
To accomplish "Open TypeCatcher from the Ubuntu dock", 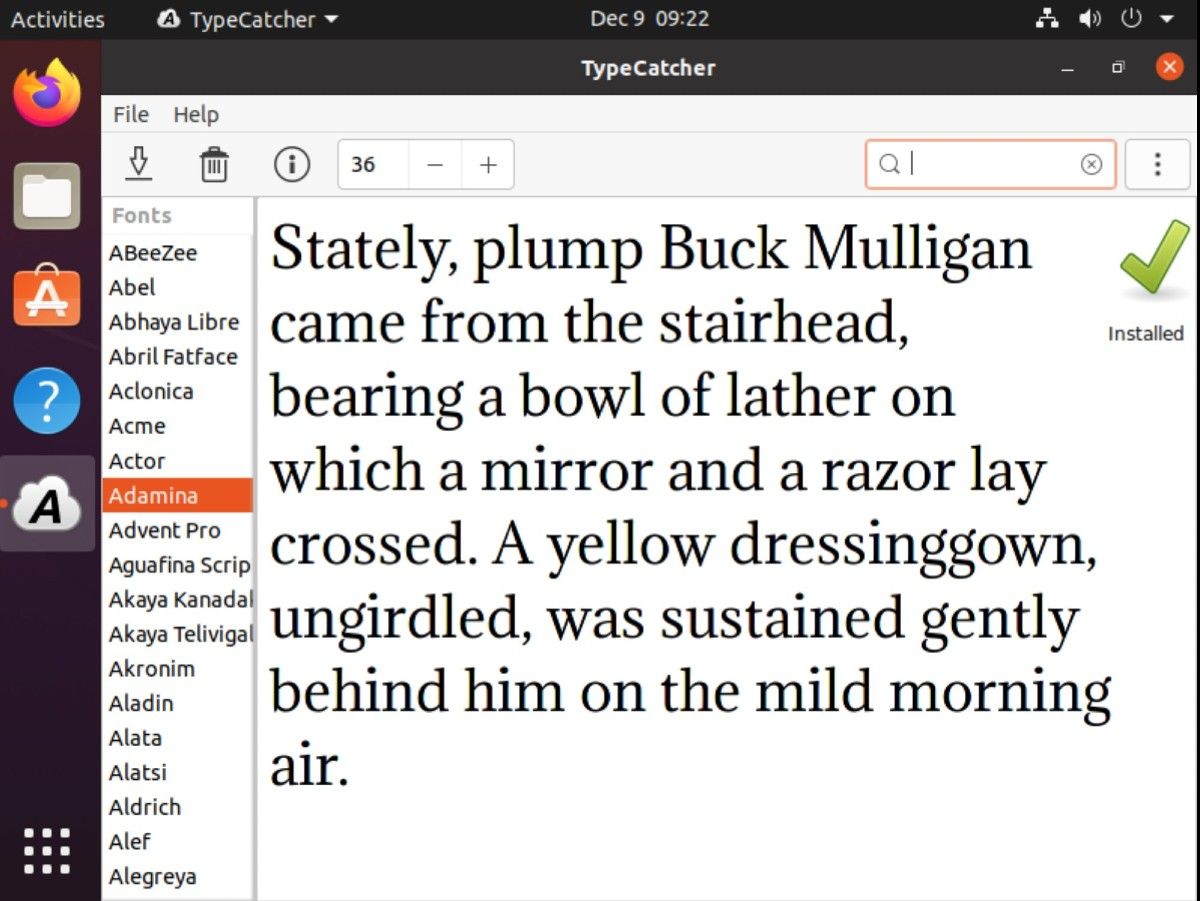I will [x=47, y=503].
